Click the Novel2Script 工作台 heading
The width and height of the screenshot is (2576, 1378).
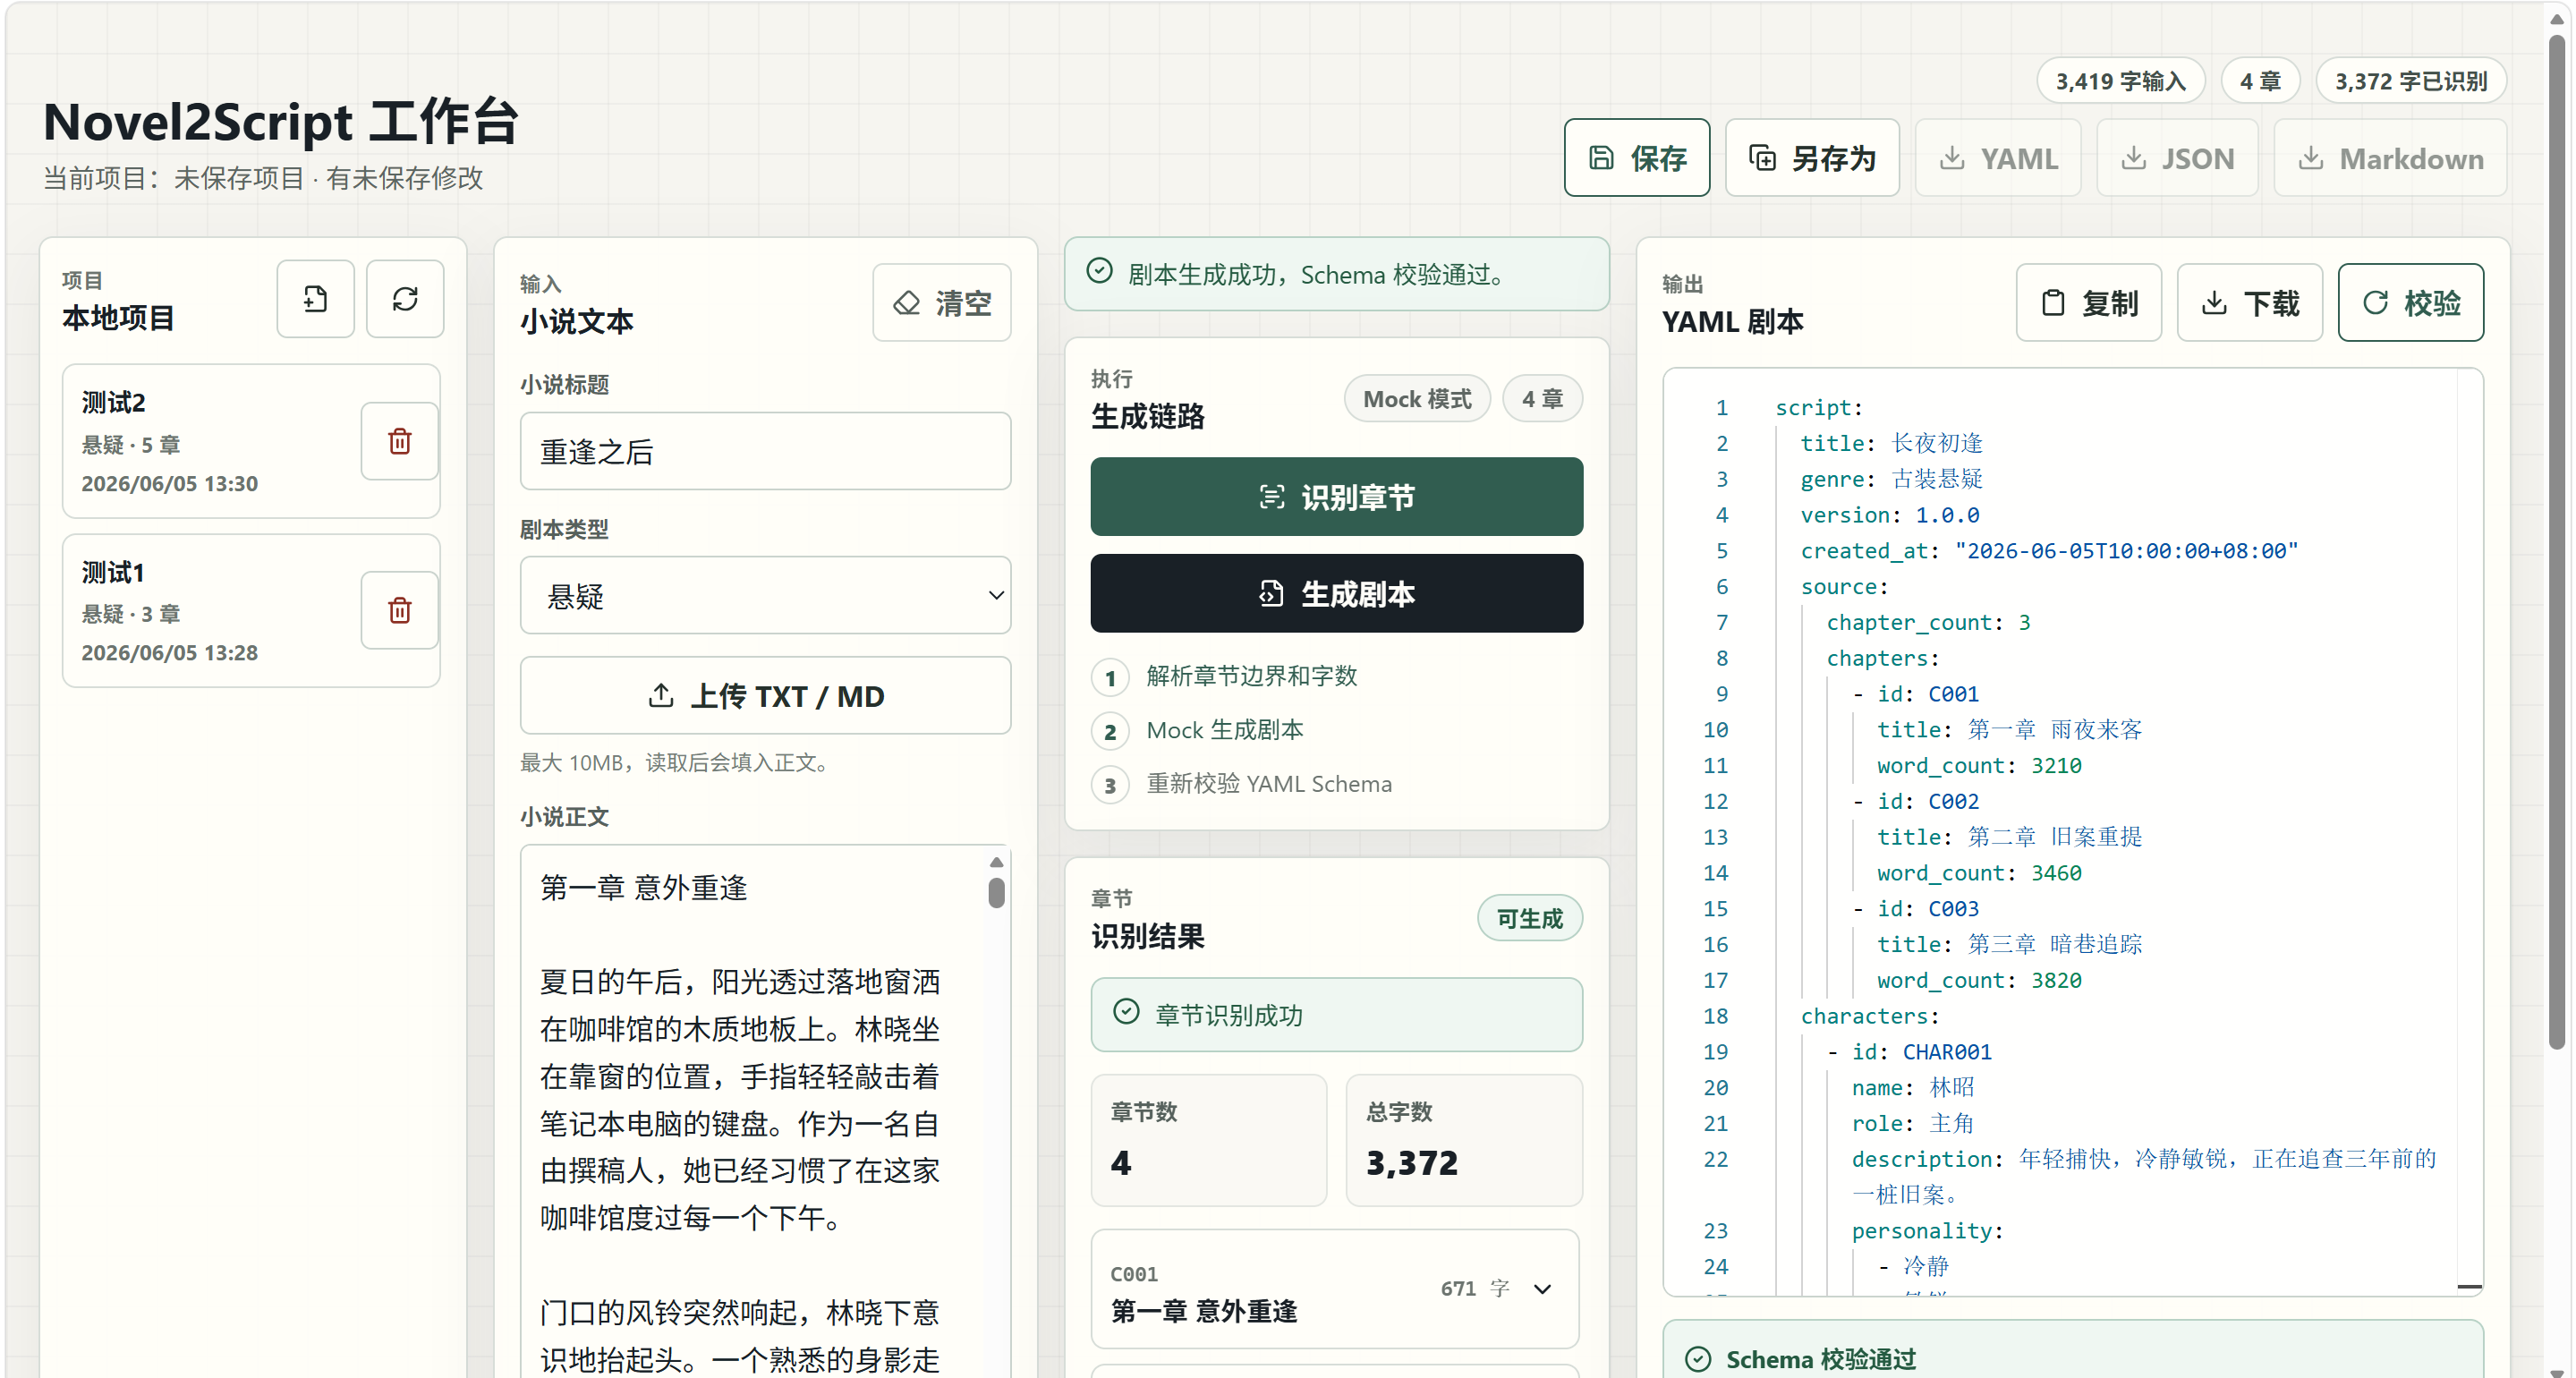pos(281,121)
